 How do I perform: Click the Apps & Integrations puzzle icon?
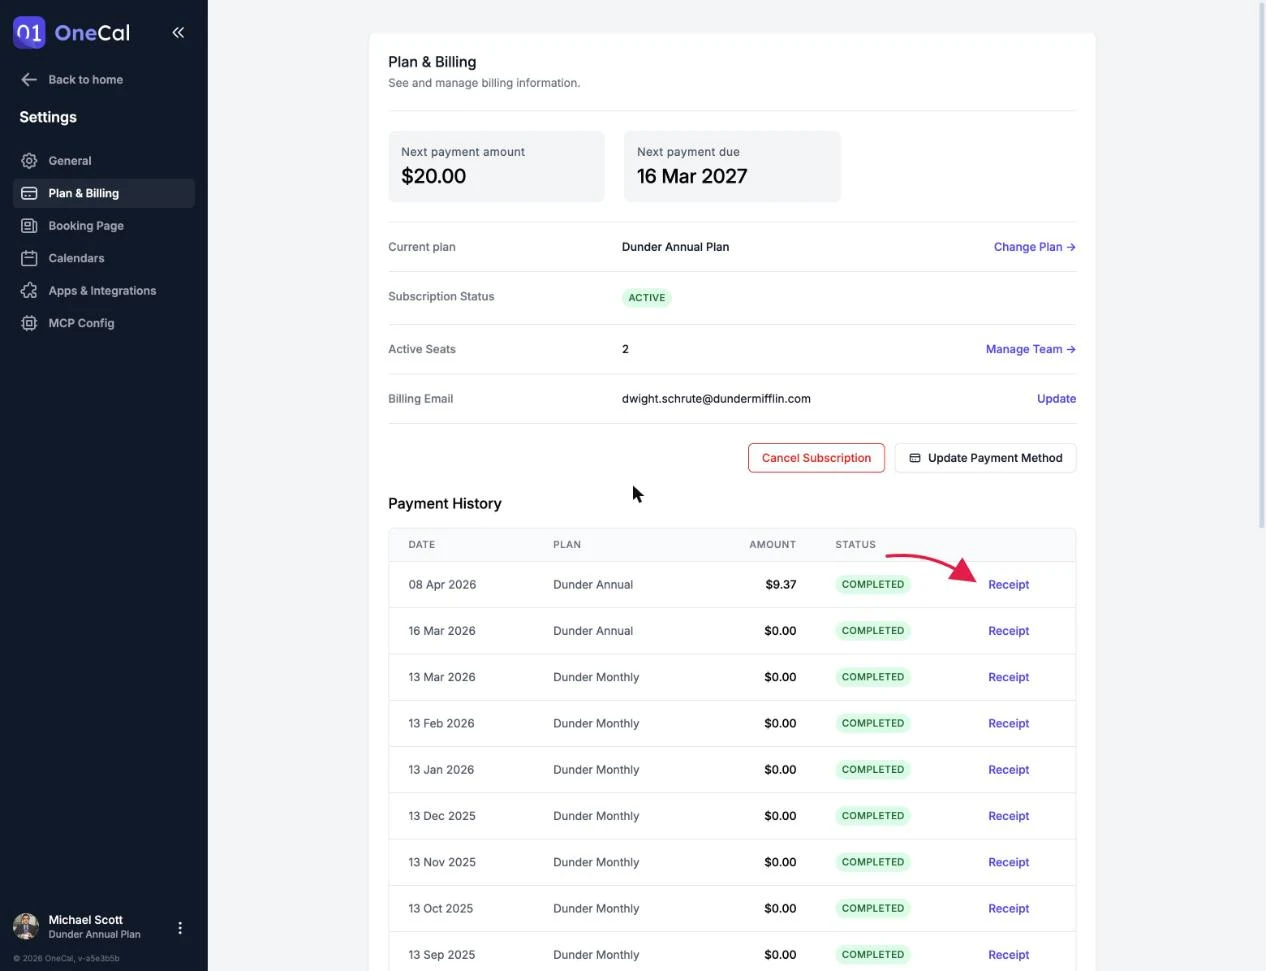(29, 291)
